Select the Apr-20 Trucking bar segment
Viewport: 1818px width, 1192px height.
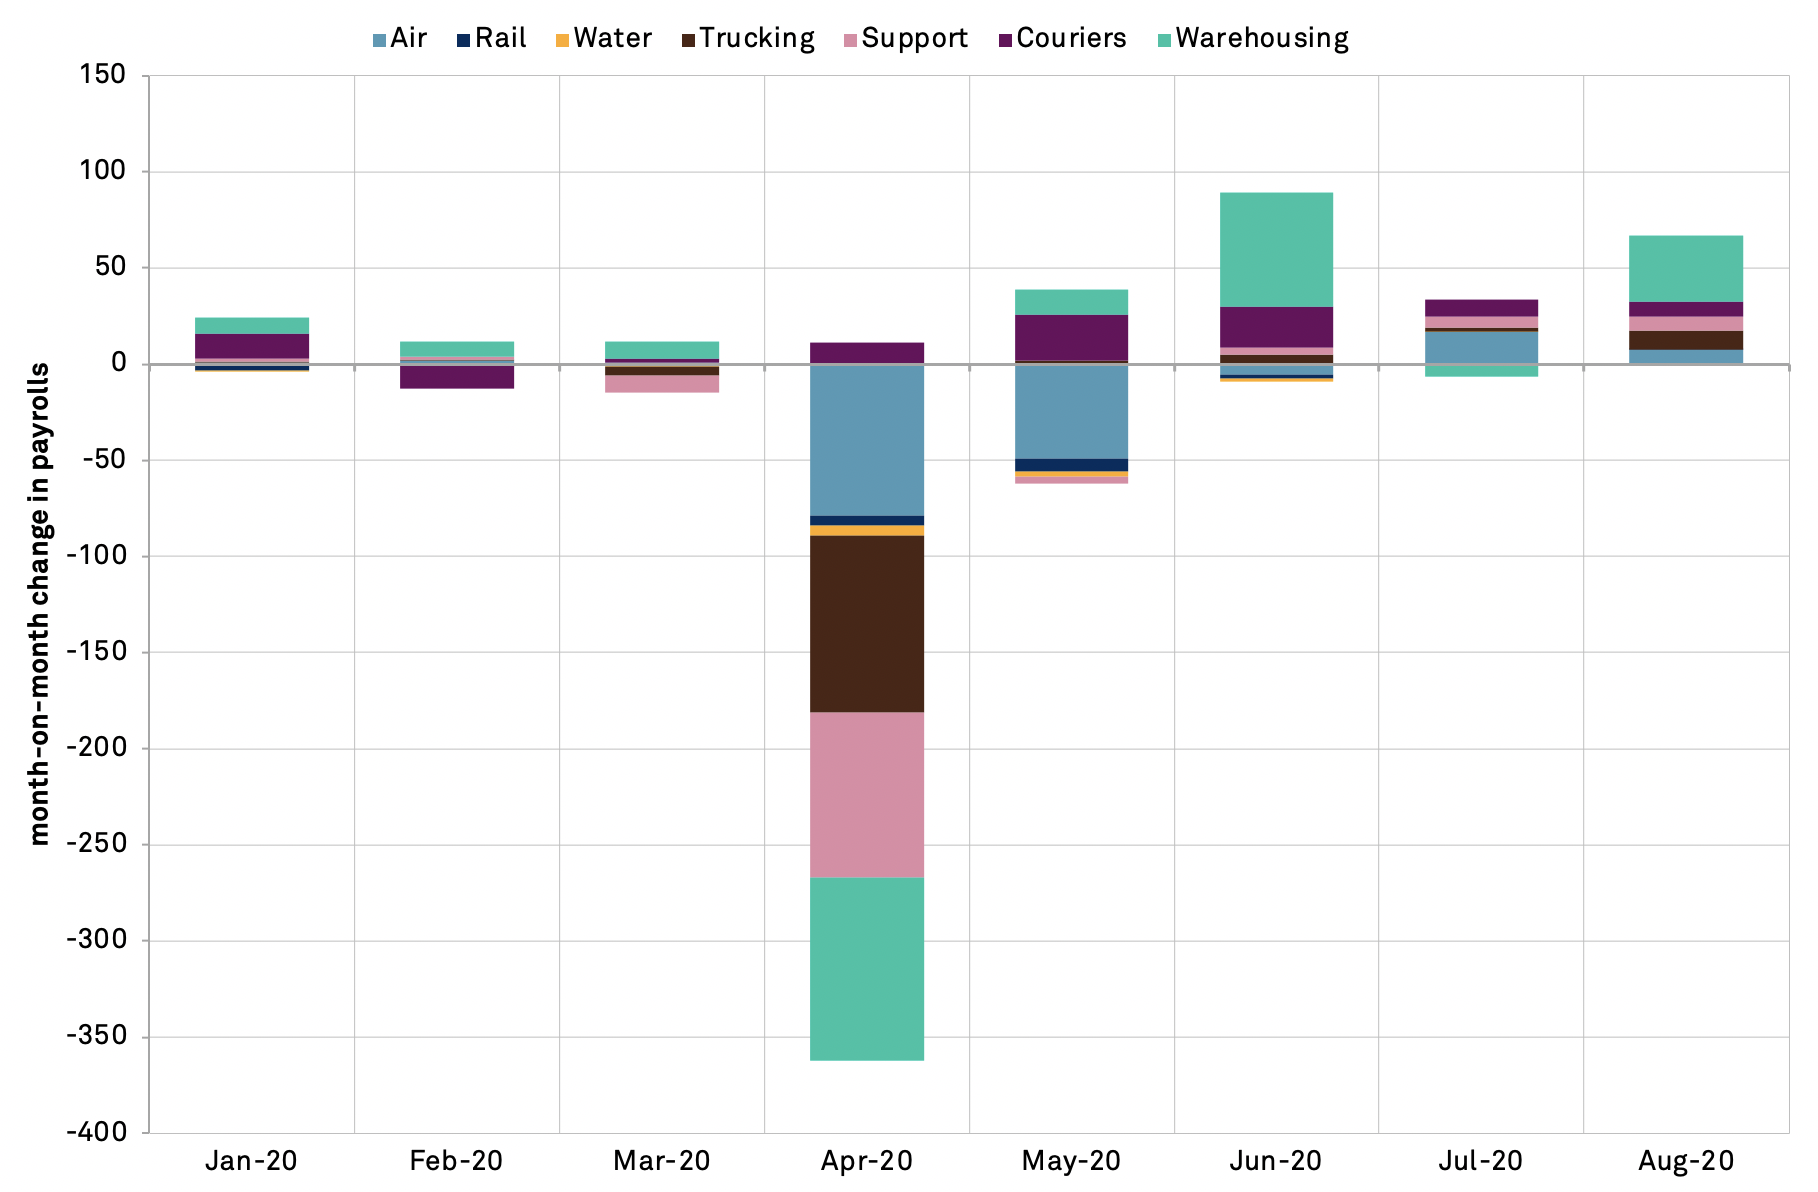(866, 624)
